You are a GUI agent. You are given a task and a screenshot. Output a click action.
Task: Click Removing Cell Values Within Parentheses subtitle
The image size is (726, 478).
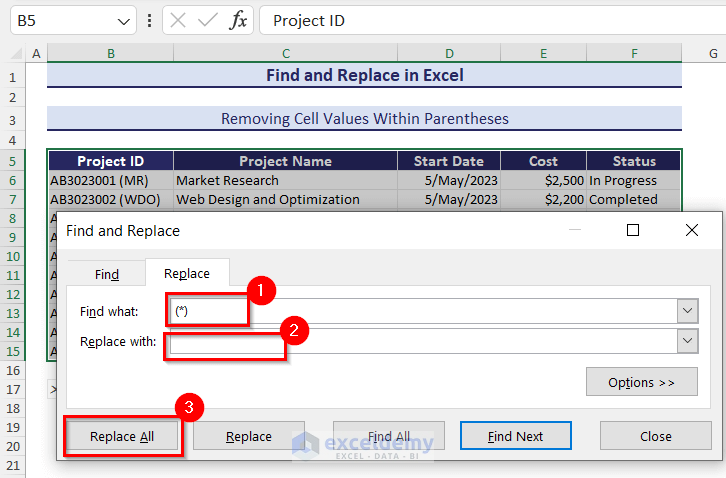click(364, 119)
